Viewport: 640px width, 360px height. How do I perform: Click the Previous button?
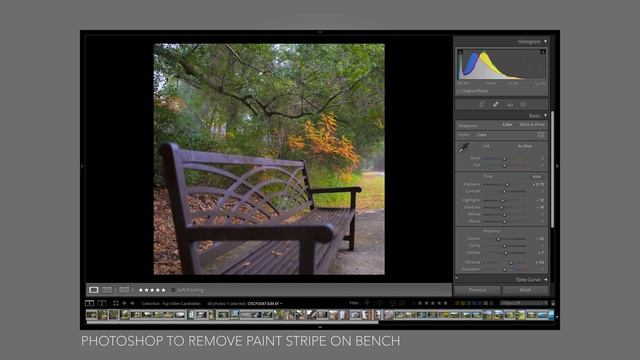(x=478, y=290)
